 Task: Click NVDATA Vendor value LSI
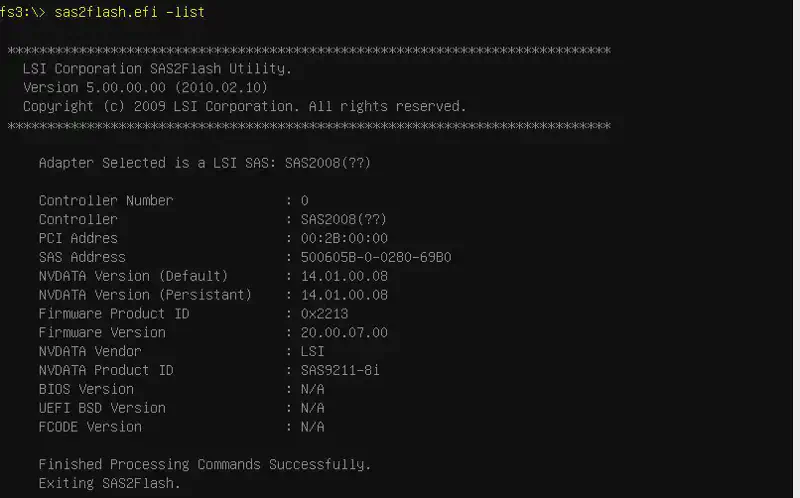coord(312,351)
